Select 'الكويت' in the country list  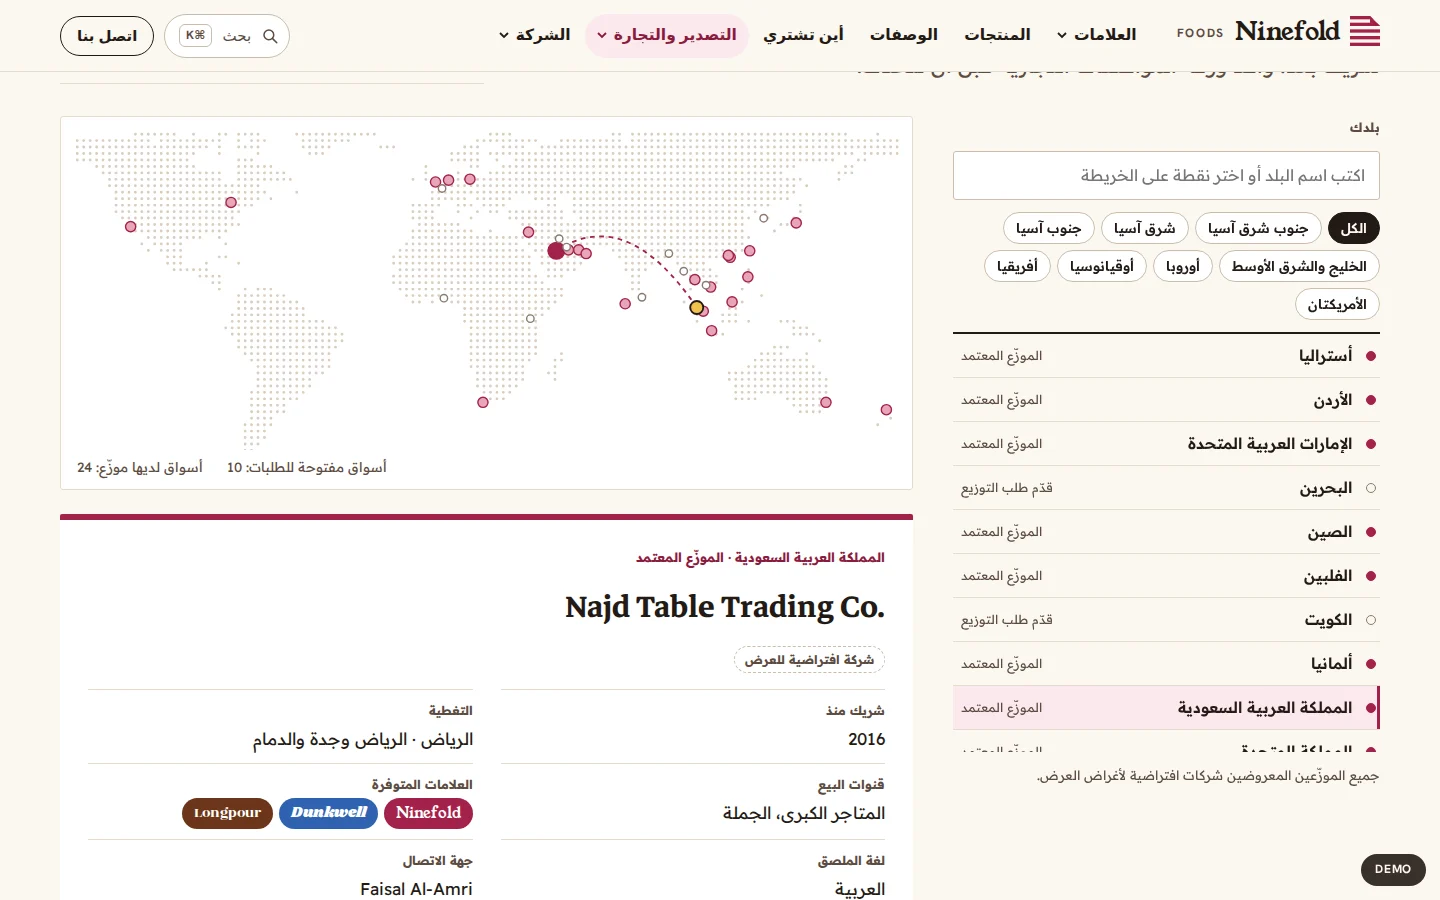click(1166, 620)
